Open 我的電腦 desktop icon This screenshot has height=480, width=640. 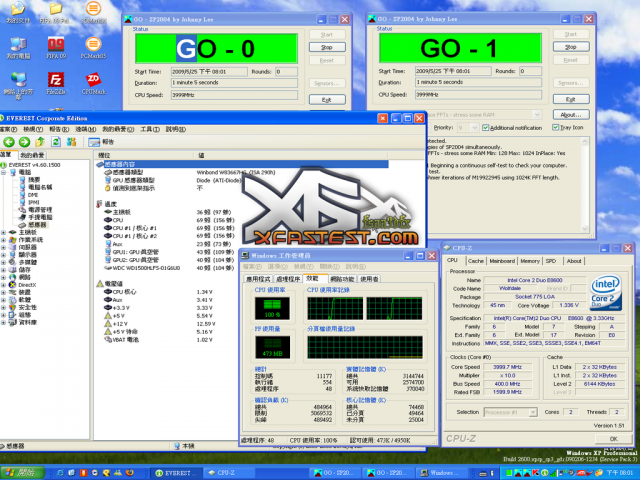tap(18, 48)
